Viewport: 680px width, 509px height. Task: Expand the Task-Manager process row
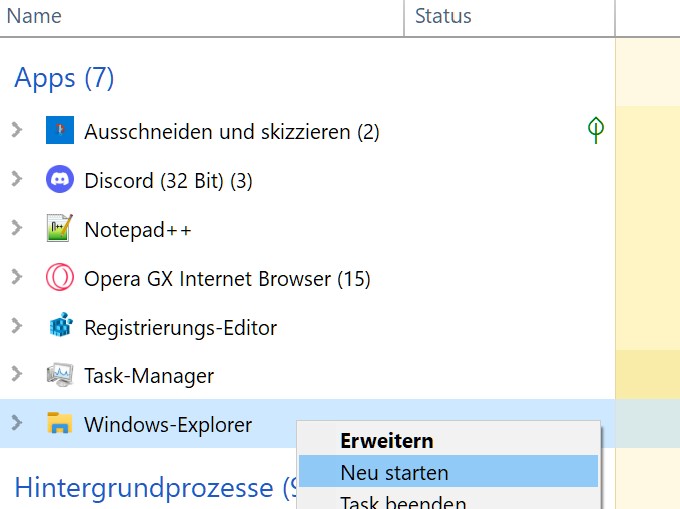point(16,375)
